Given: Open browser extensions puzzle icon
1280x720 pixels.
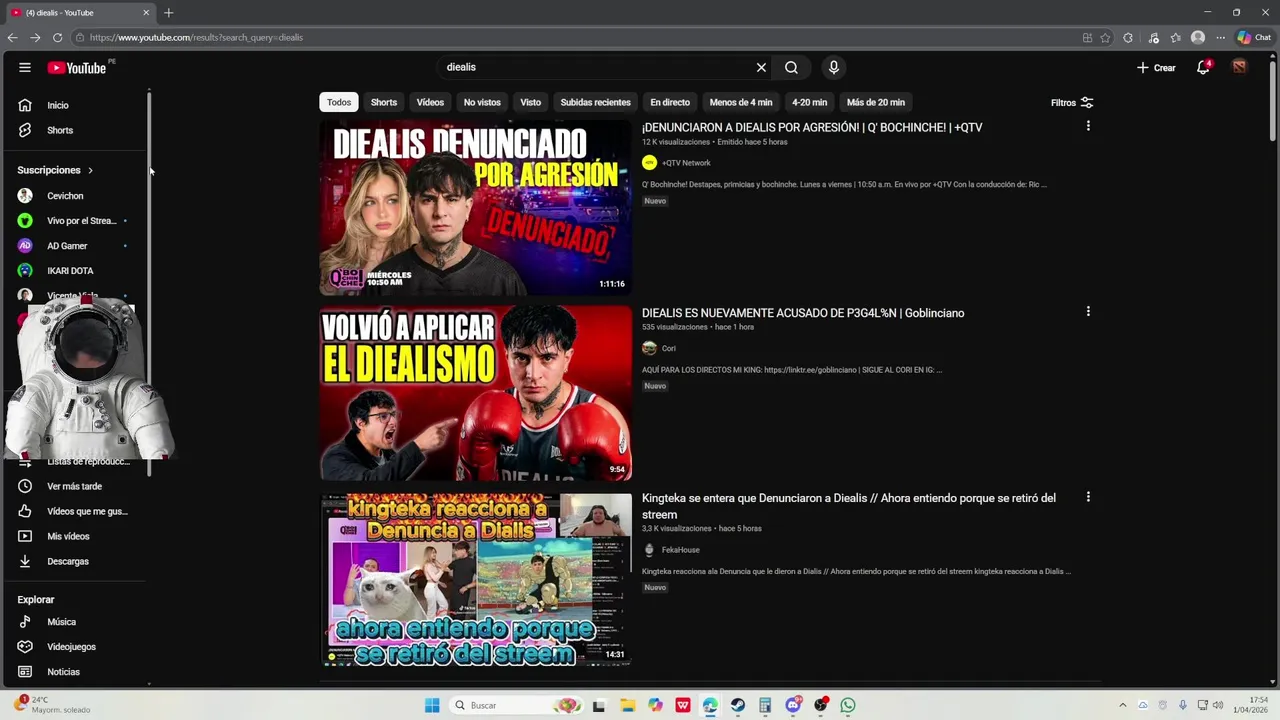Looking at the screenshot, I should tap(1128, 38).
